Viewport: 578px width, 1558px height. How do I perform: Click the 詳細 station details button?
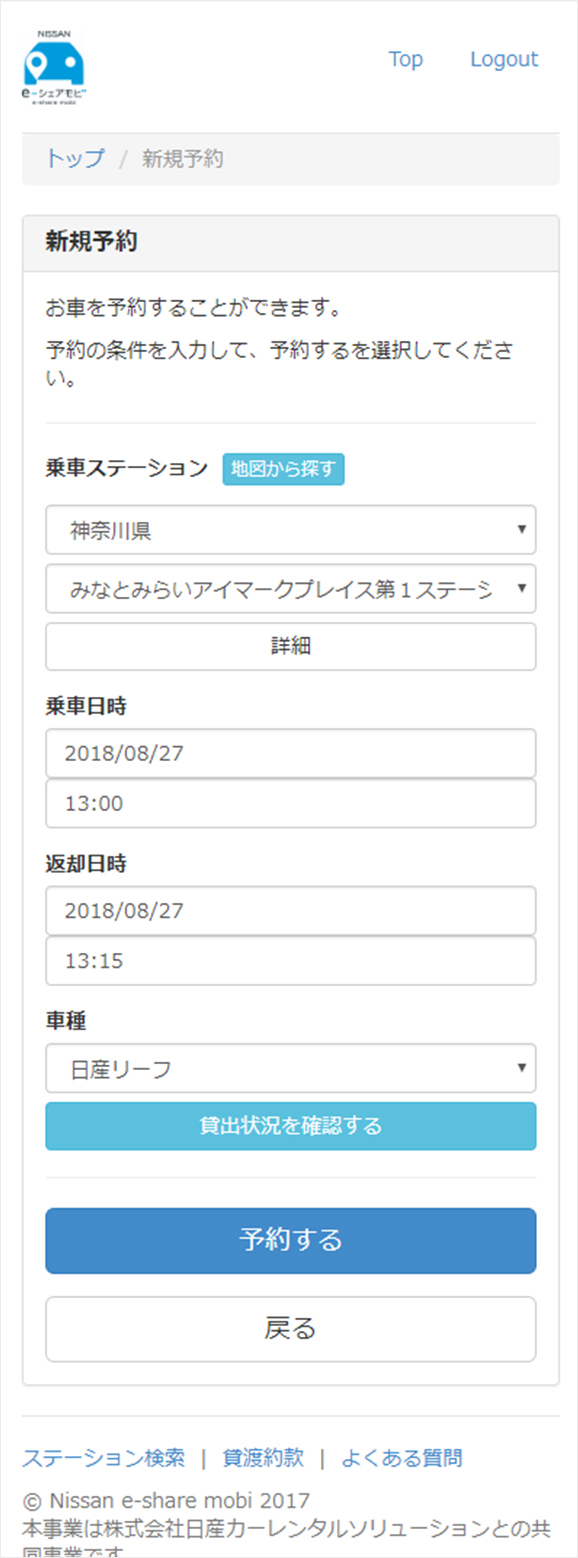291,647
